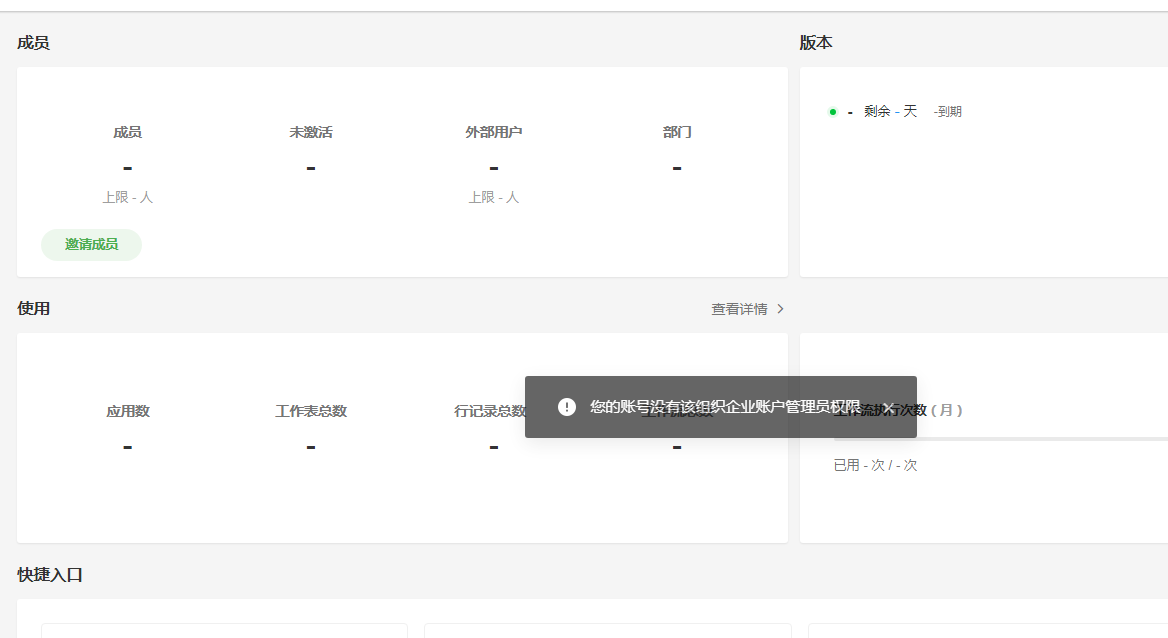Image resolution: width=1168 pixels, height=638 pixels.
Task: Click the 剩余 - 天 version text
Action: coord(890,112)
